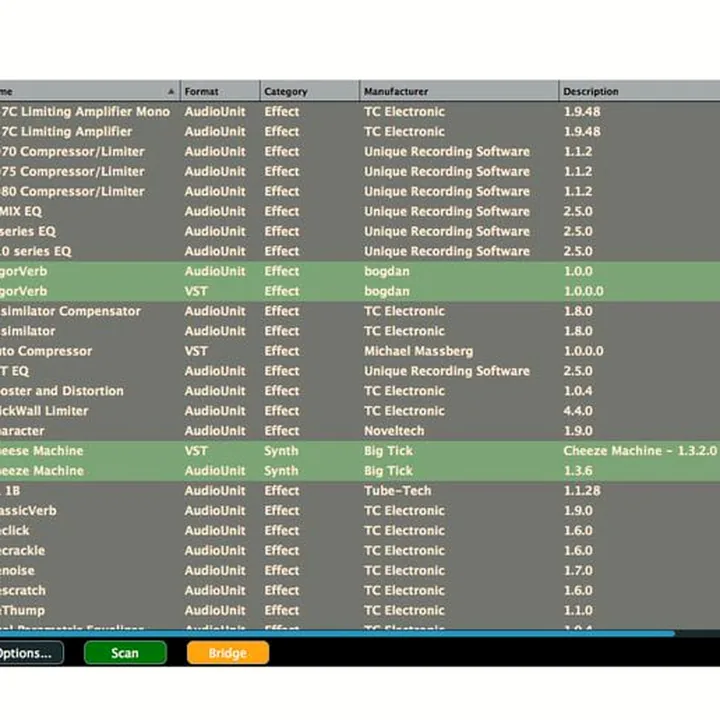Select the '1B' Tube-Tech row
The image size is (720, 720).
tap(360, 491)
